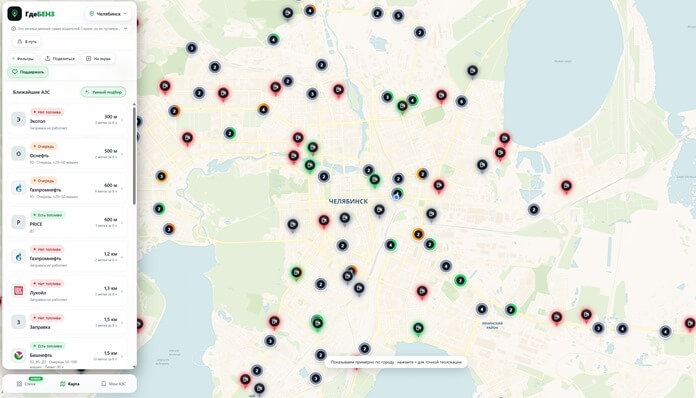696x398 pixels.
Task: Open Лукойл row chevron arrow
Action: coord(123,291)
